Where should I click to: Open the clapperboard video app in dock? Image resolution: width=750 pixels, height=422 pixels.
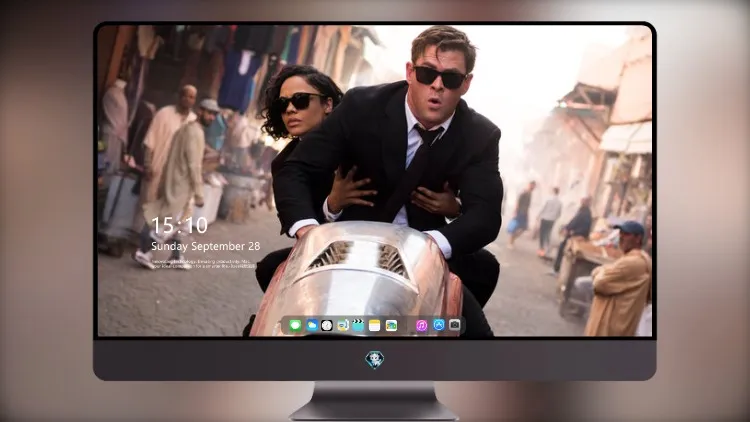point(358,326)
